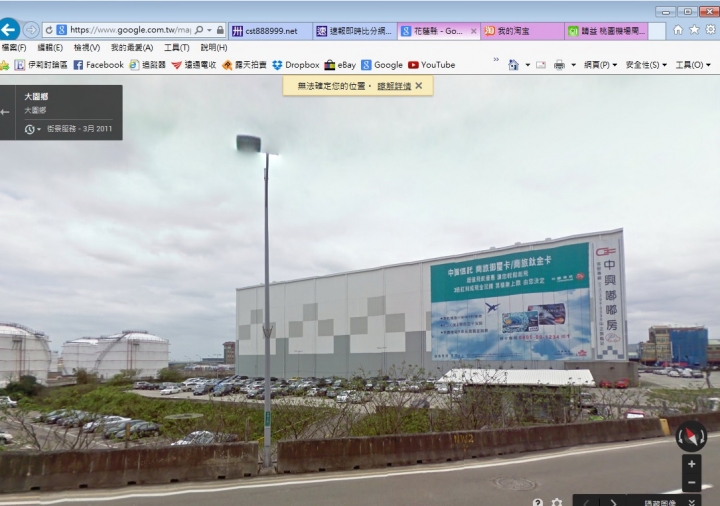The height and width of the screenshot is (506, 720).
Task: Go to the next image with the right chevron
Action: (x=613, y=502)
